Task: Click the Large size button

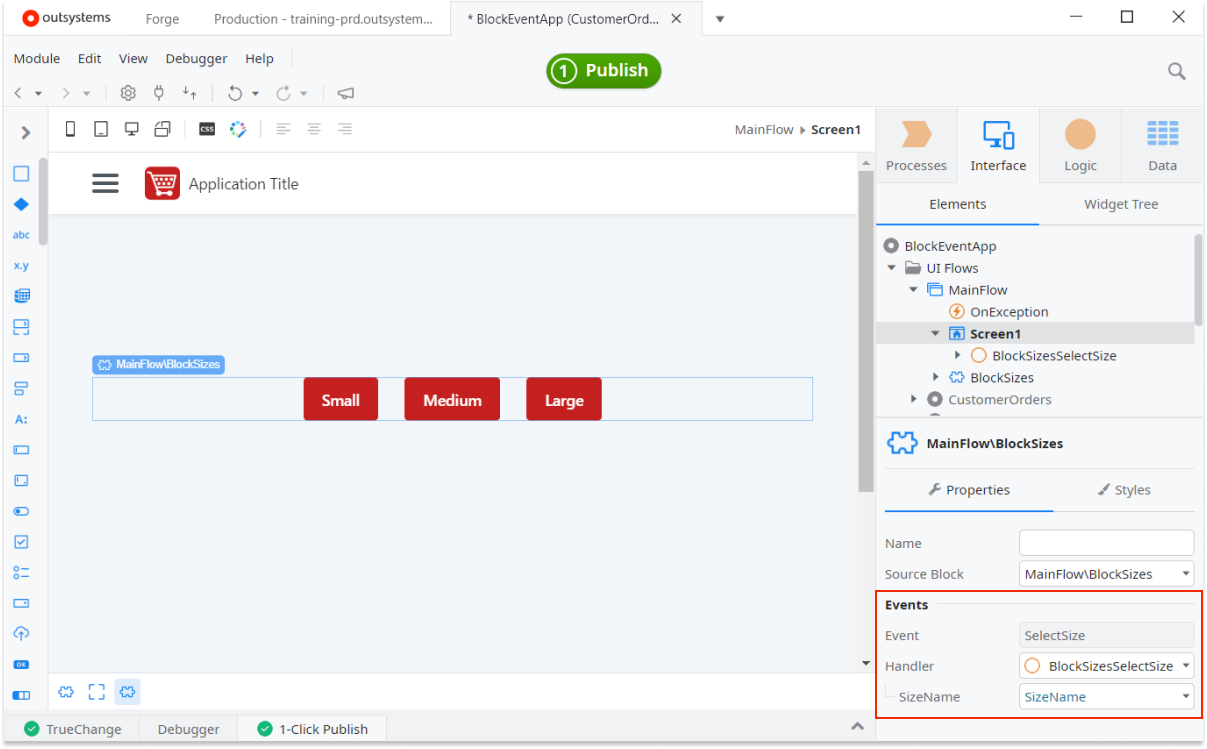Action: point(564,399)
